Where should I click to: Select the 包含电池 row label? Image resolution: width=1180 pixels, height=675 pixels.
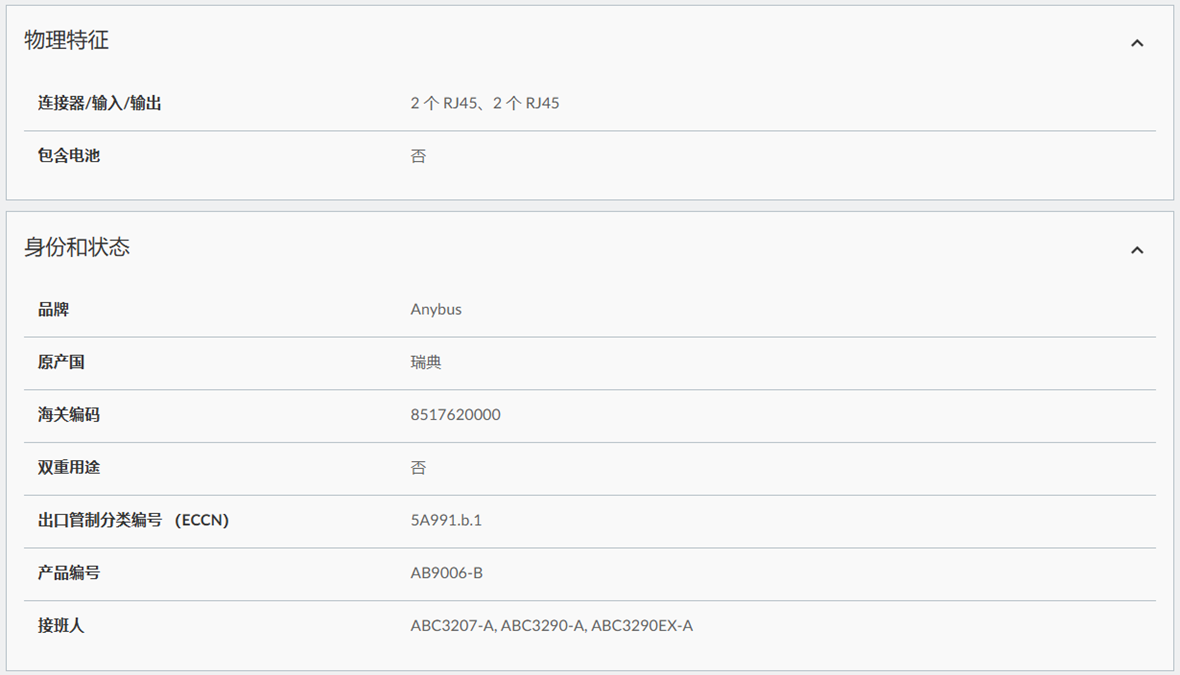pyautogui.click(x=69, y=156)
